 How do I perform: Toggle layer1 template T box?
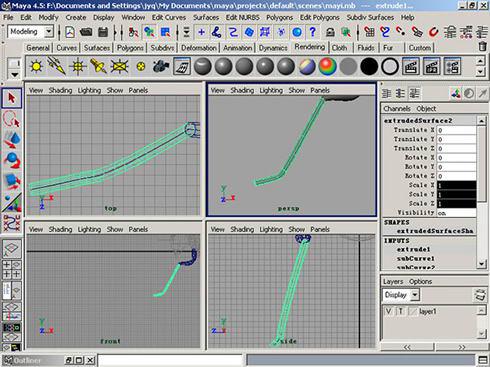(x=400, y=311)
